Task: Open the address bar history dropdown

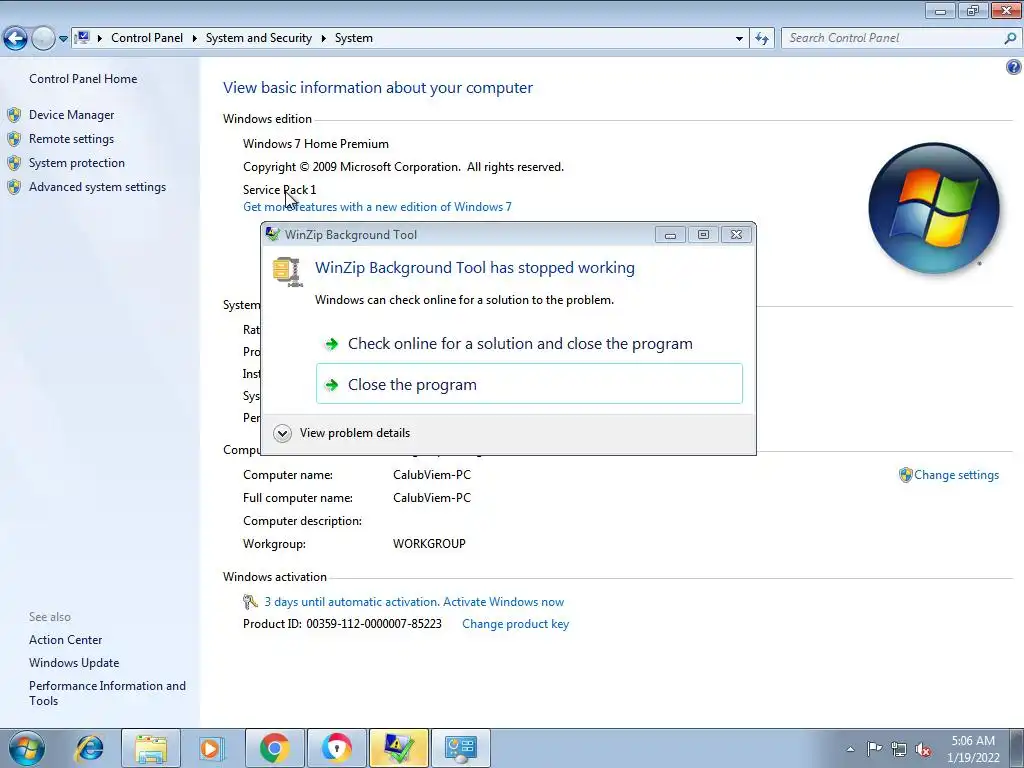Action: click(x=739, y=39)
